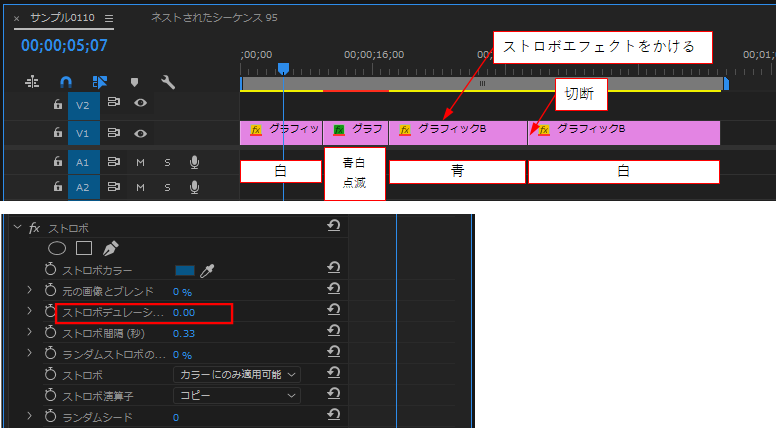Screen dimensions: 776x428
Task: Select the third グラフィックB clip
Action: click(458, 133)
